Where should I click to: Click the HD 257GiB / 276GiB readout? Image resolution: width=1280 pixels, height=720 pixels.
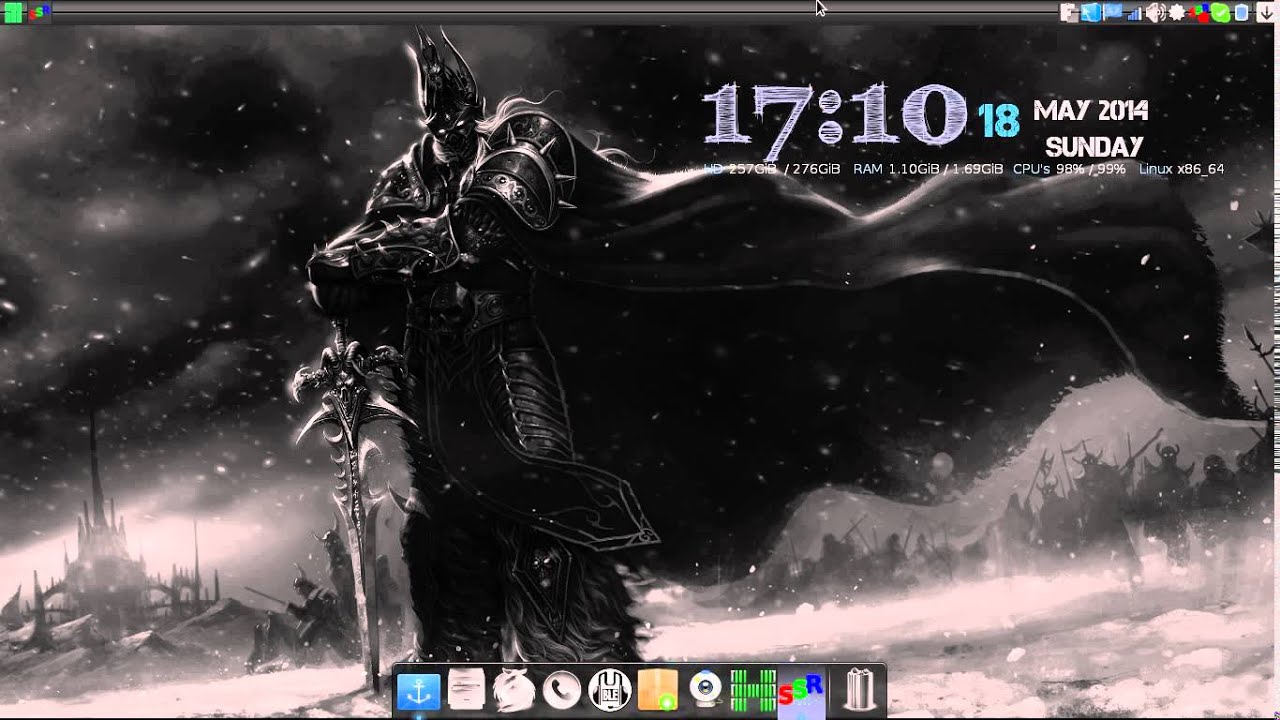pos(772,169)
